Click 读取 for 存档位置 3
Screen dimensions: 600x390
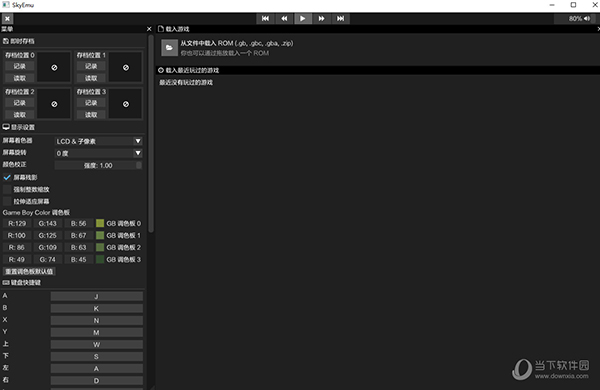coord(91,114)
